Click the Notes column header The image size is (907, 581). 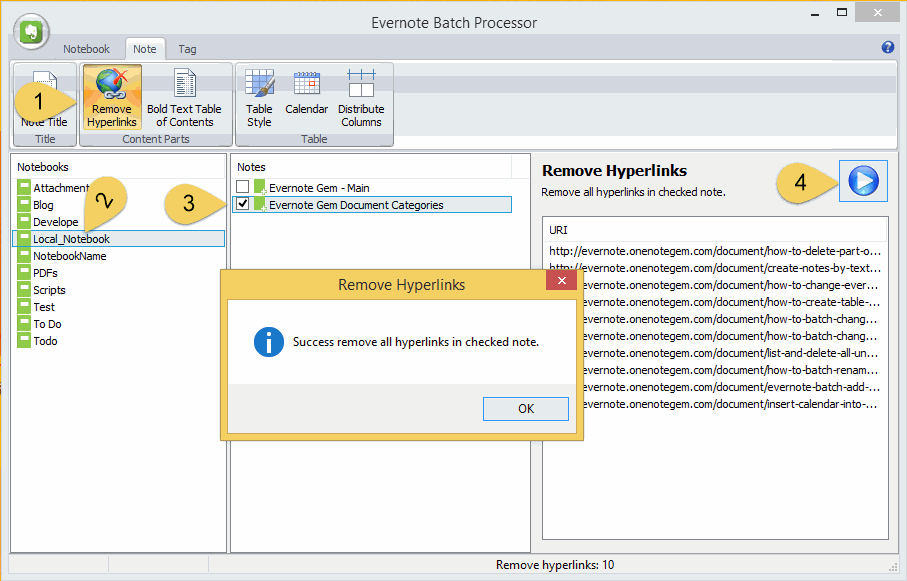coord(373,167)
